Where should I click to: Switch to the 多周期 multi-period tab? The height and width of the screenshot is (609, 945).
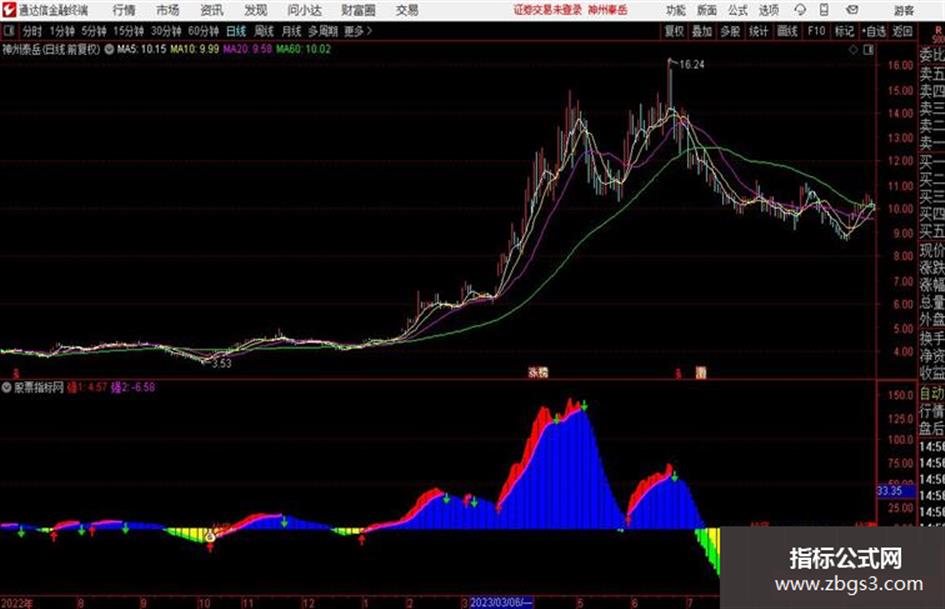(323, 31)
